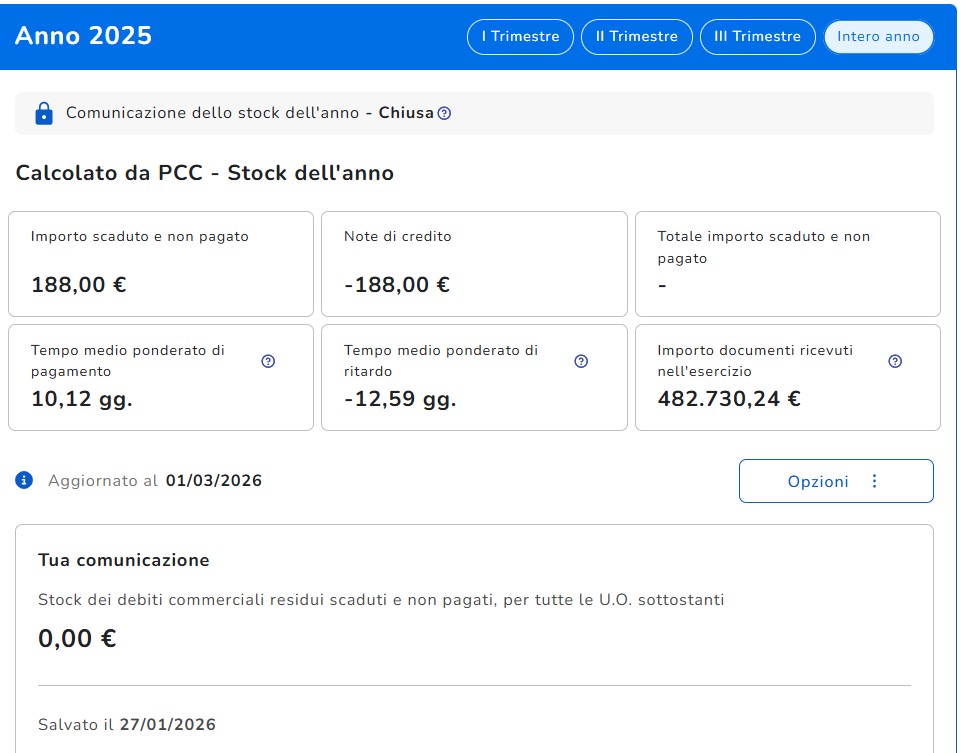Show help for Tempo medio ponderato di ritardo

[581, 361]
